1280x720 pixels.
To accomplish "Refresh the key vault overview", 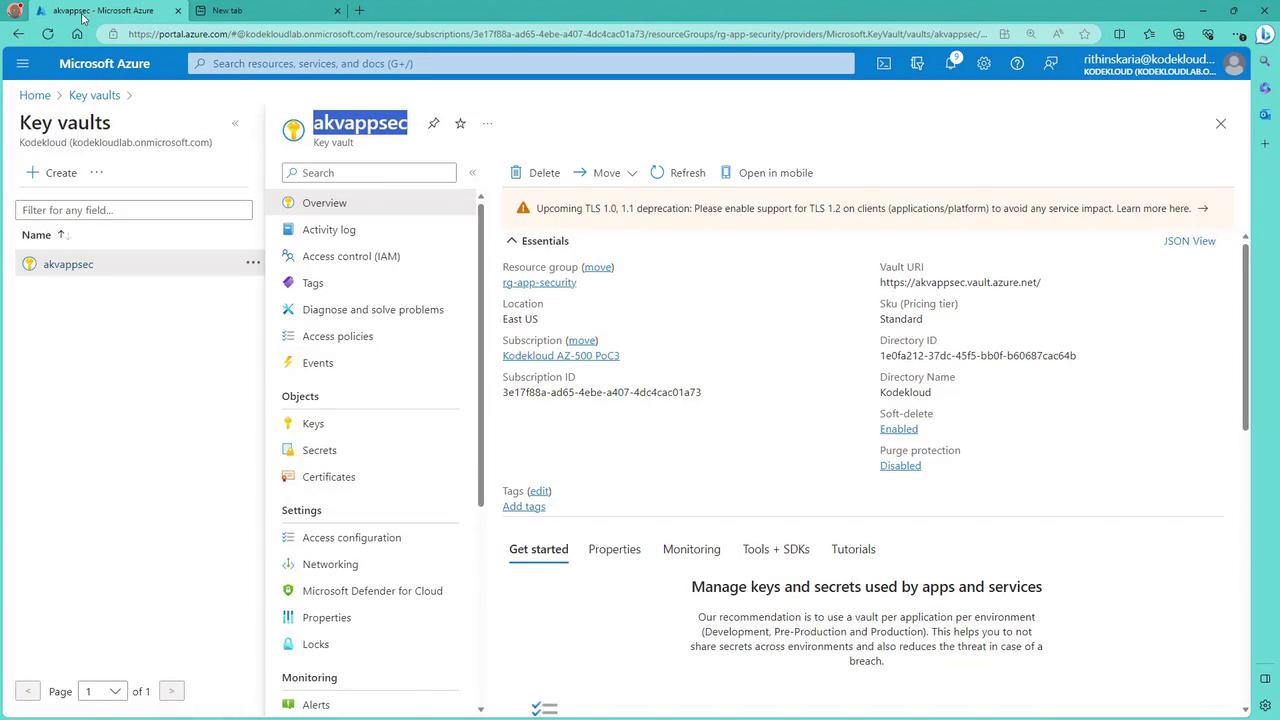I will click(678, 173).
